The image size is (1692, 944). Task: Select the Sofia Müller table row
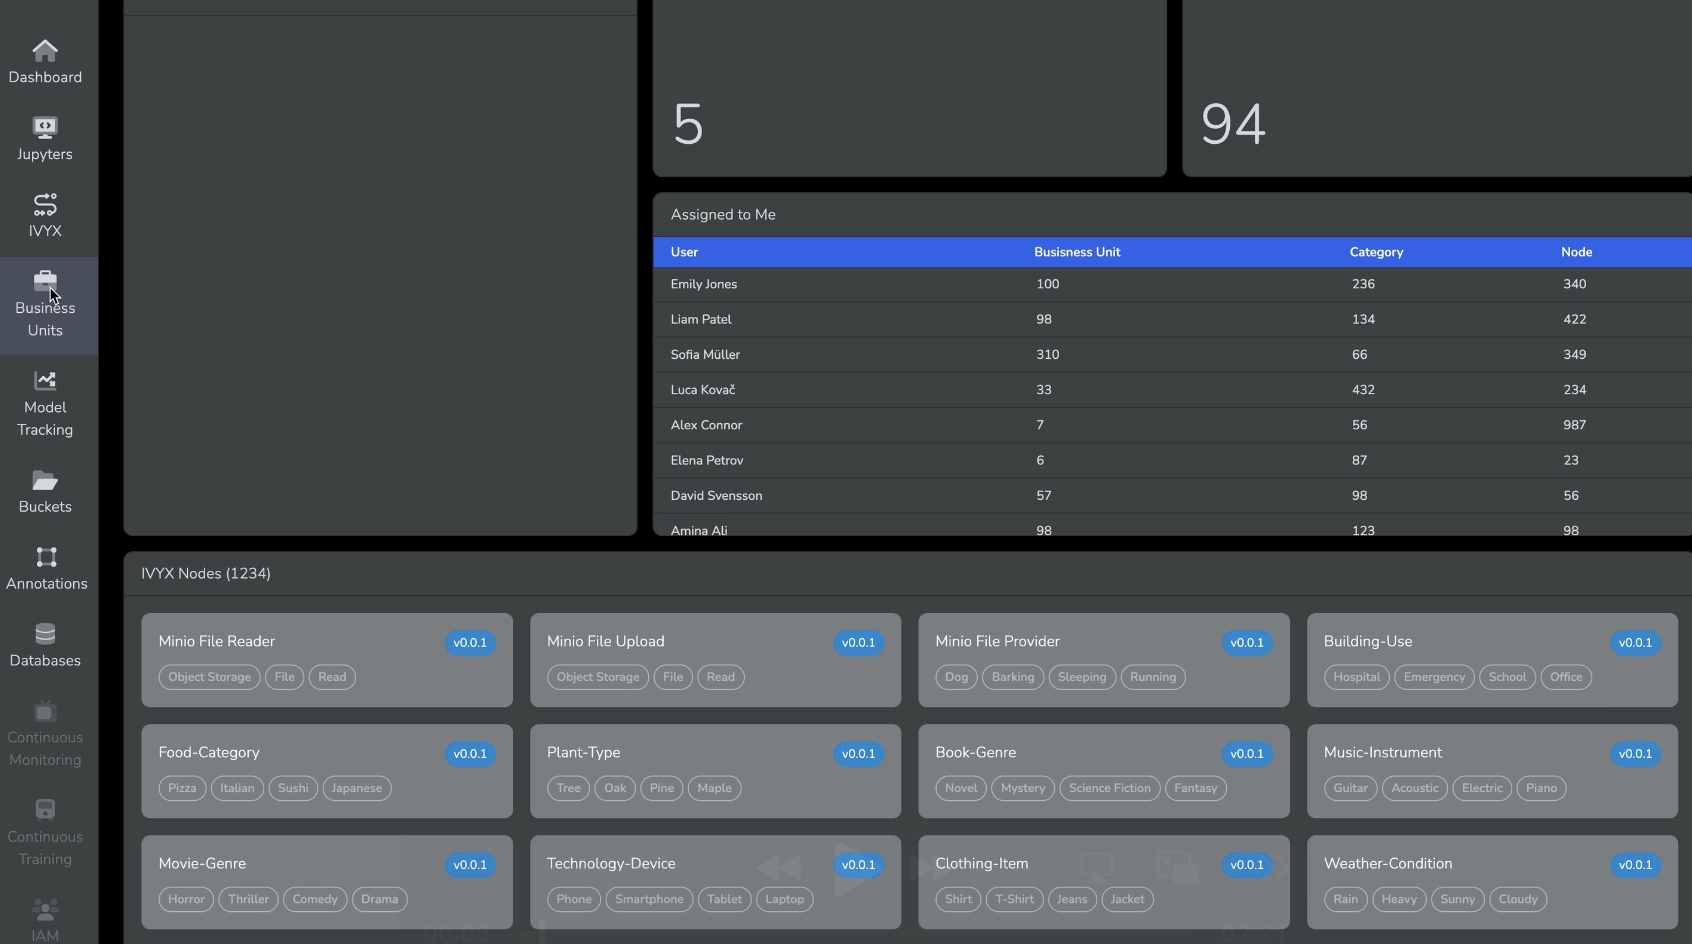pos(1170,355)
